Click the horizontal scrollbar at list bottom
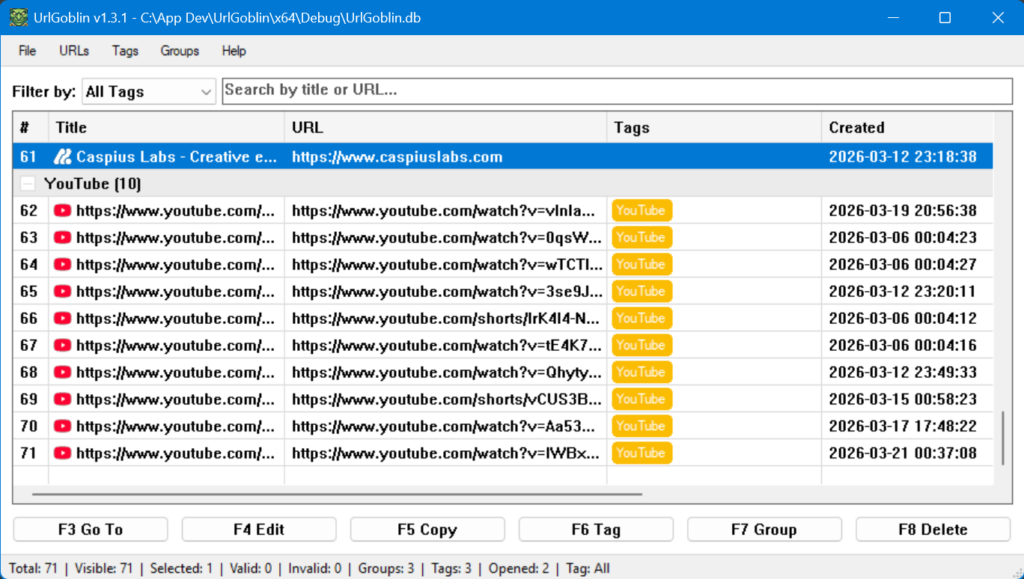The height and width of the screenshot is (579, 1024). pyautogui.click(x=336, y=494)
